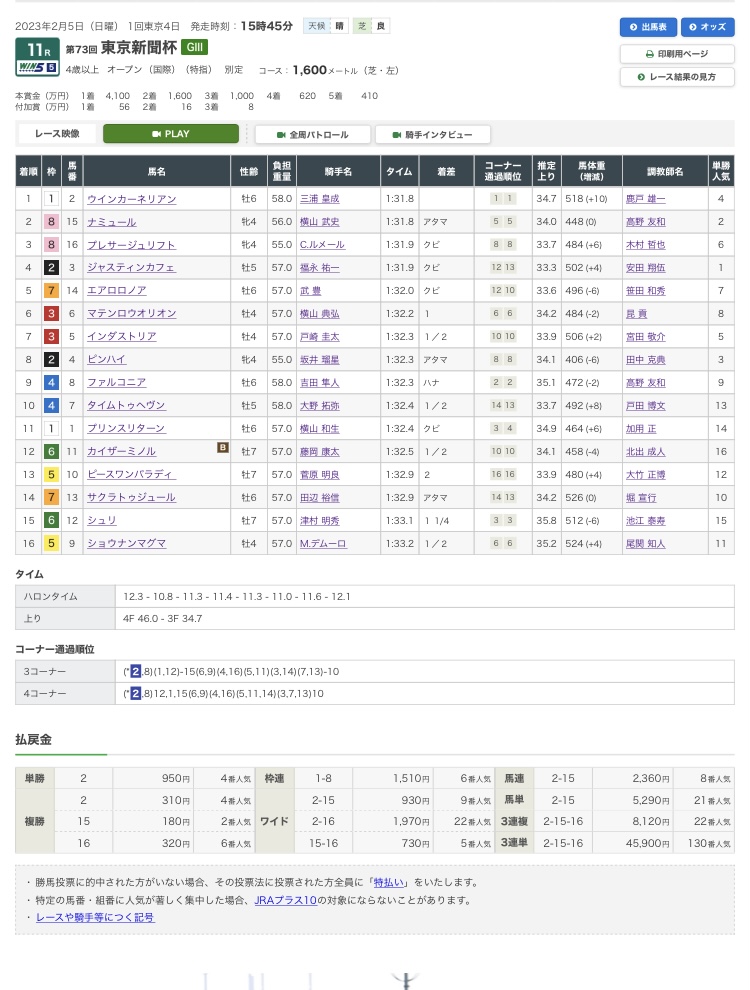
Task: Open horse ナミュール
Action: pyautogui.click(x=112, y=222)
